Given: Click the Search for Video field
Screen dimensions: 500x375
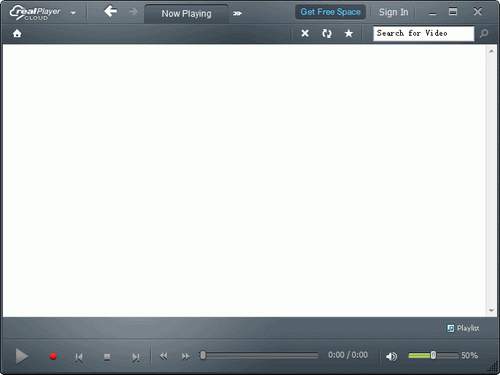Looking at the screenshot, I should click(424, 33).
